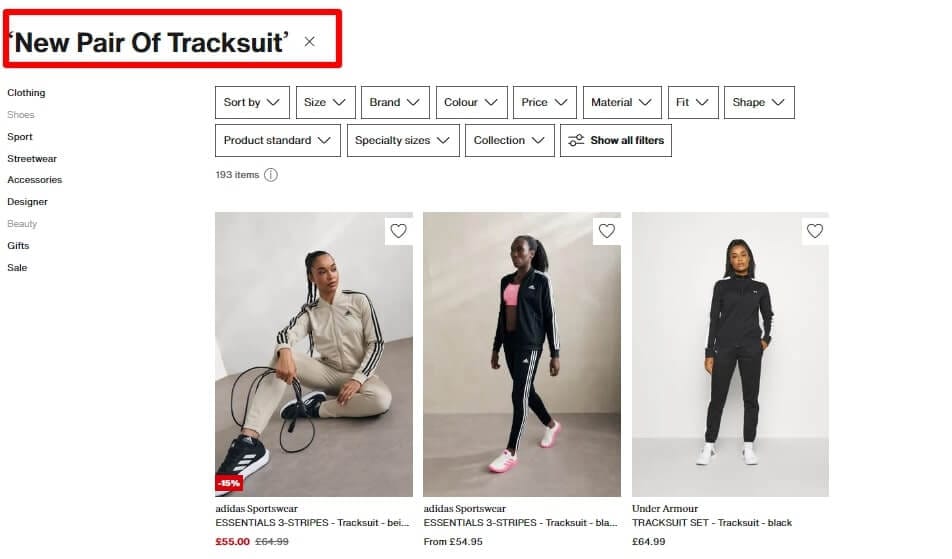Open the Sale category link
Viewport: 952px width, 559px height.
click(17, 268)
